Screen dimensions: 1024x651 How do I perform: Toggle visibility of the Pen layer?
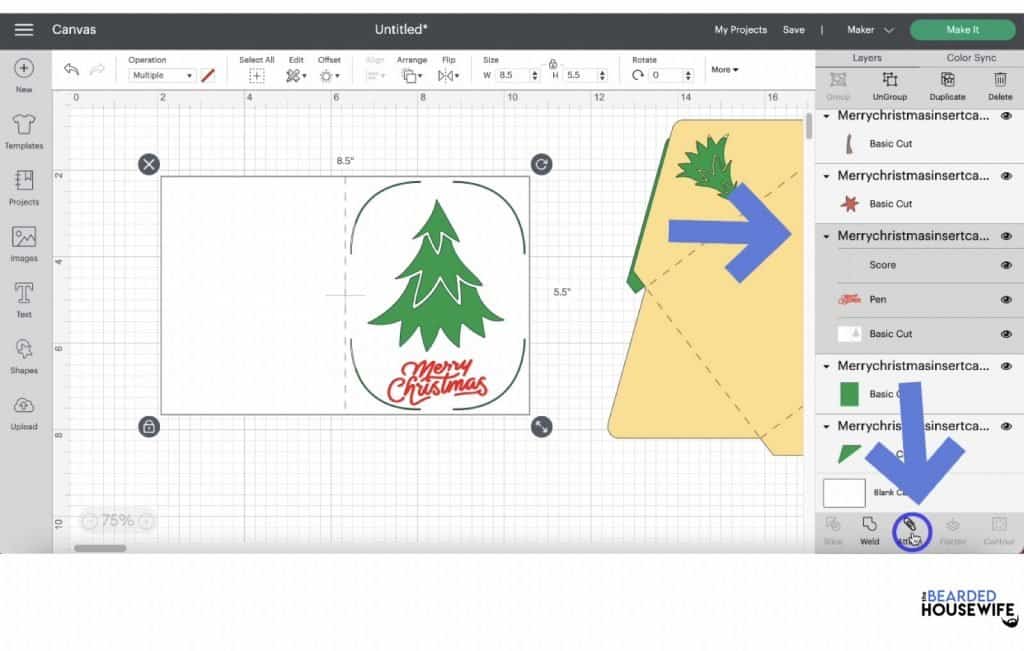coord(1006,298)
